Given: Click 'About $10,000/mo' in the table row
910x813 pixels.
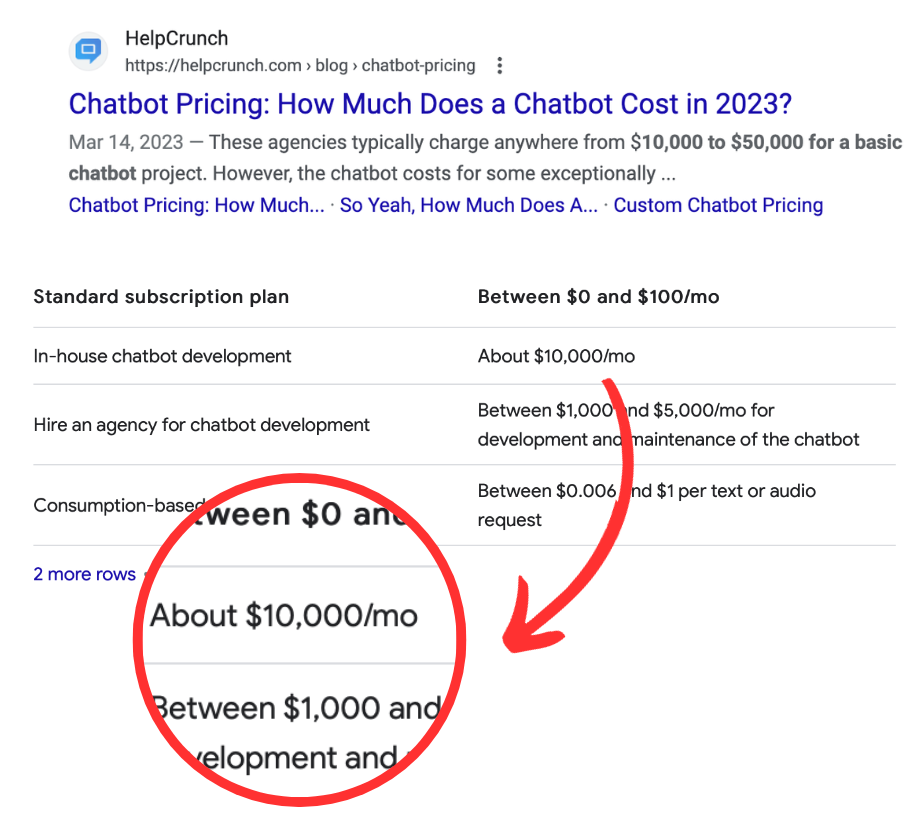Looking at the screenshot, I should pyautogui.click(x=556, y=356).
